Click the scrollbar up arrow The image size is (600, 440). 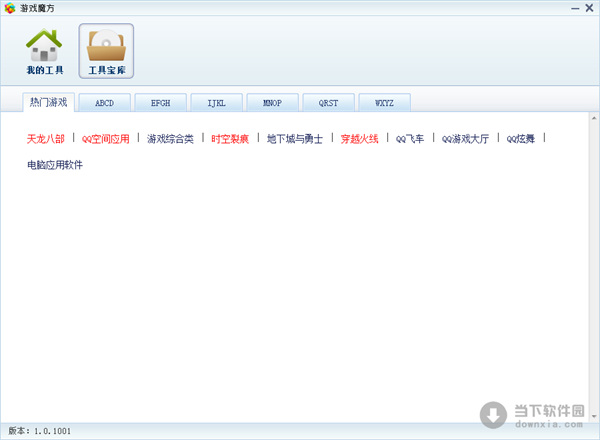pyautogui.click(x=594, y=118)
